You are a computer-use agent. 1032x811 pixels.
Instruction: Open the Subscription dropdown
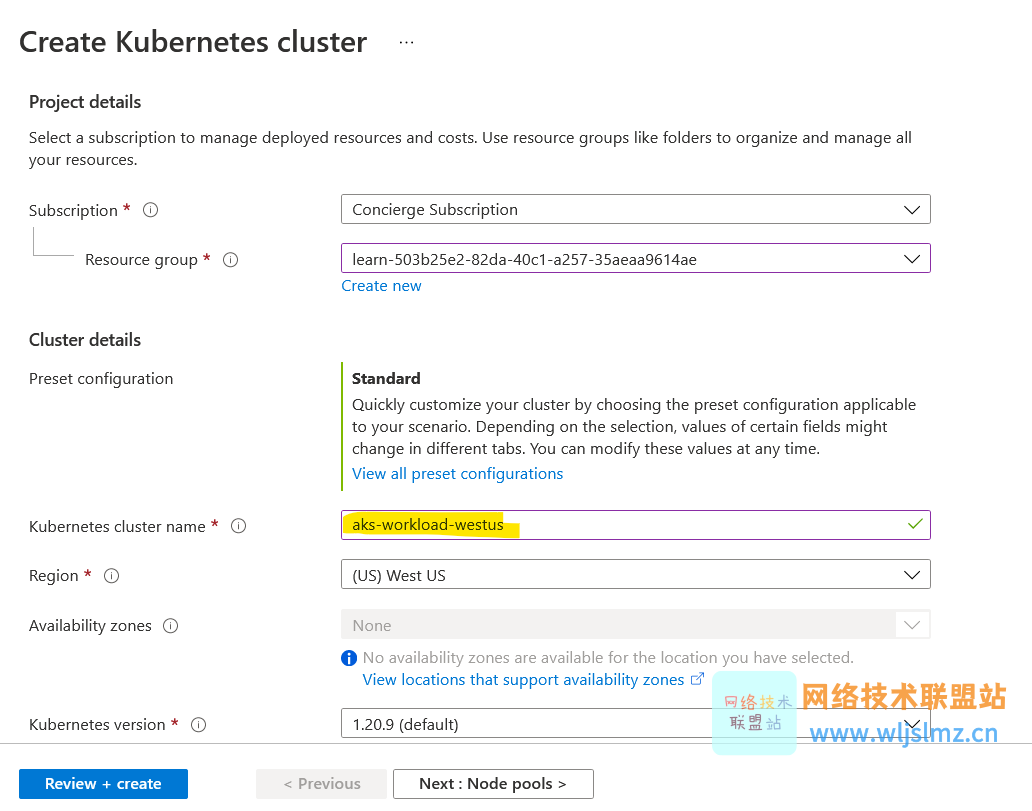pos(635,210)
